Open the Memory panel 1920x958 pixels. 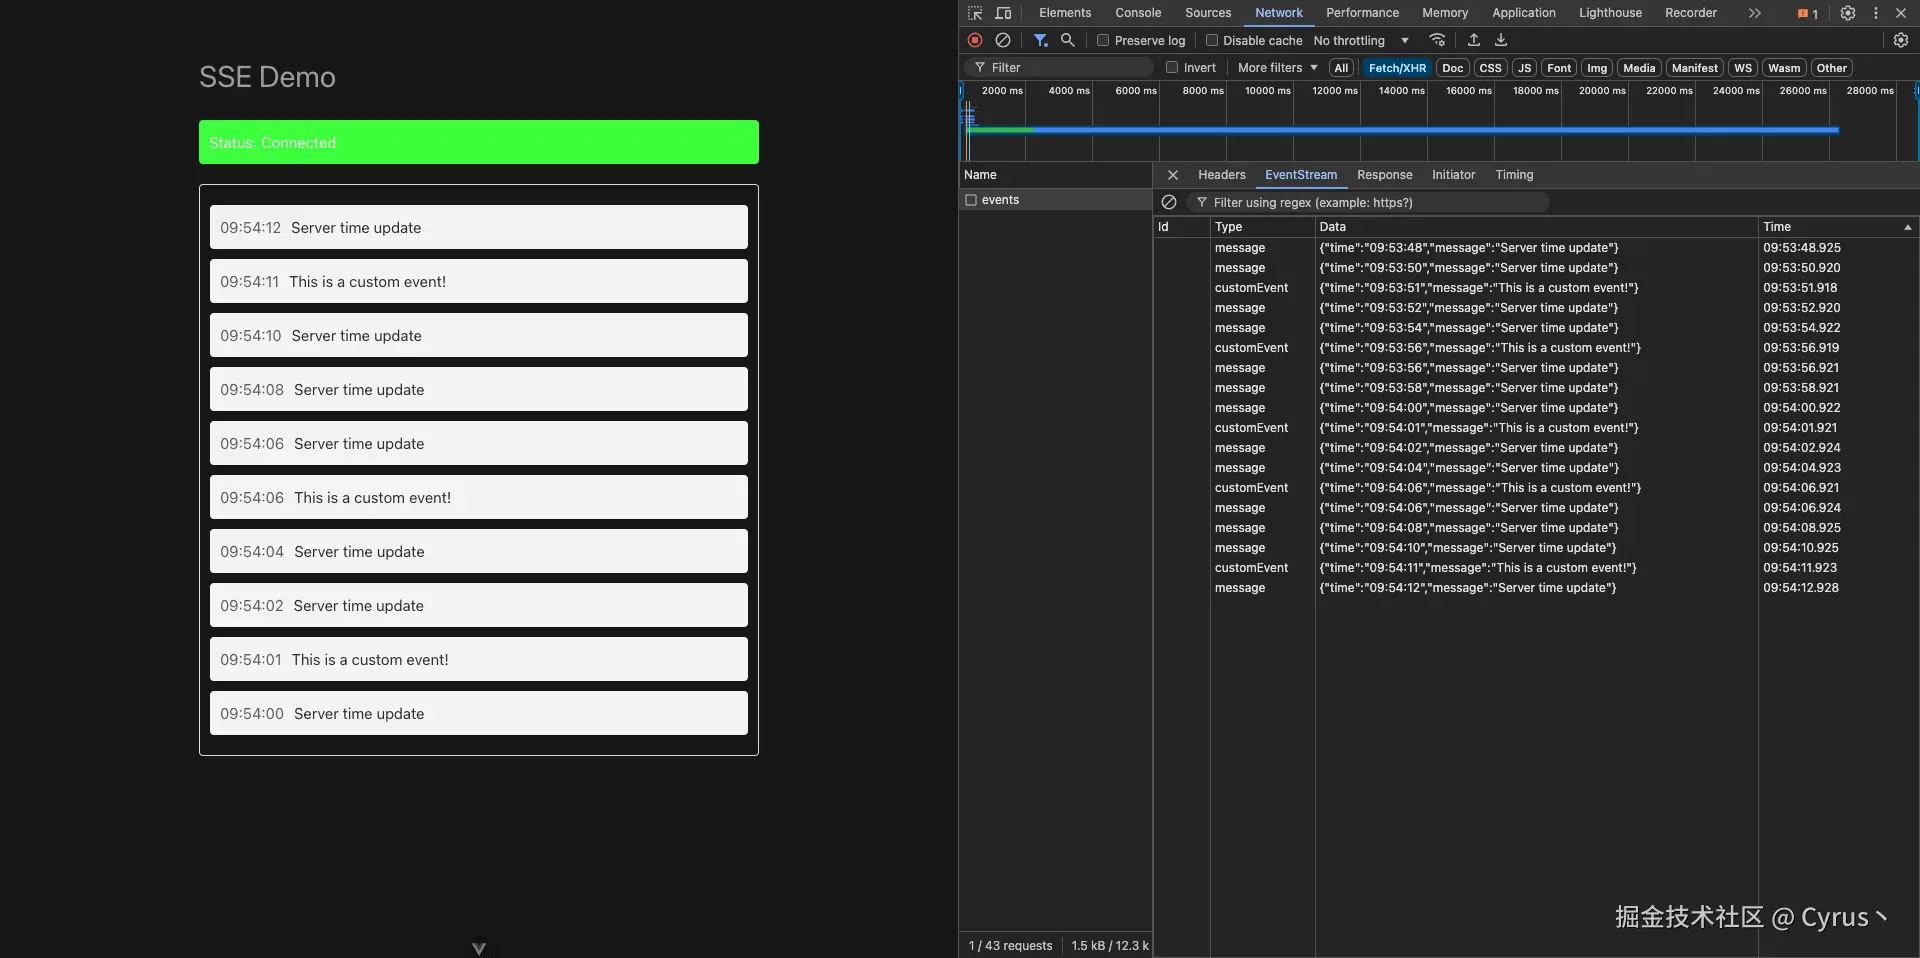tap(1445, 13)
